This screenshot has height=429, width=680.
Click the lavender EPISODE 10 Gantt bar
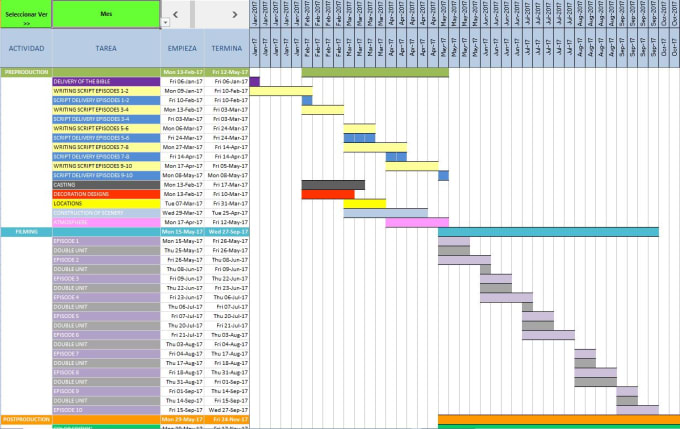coord(638,410)
